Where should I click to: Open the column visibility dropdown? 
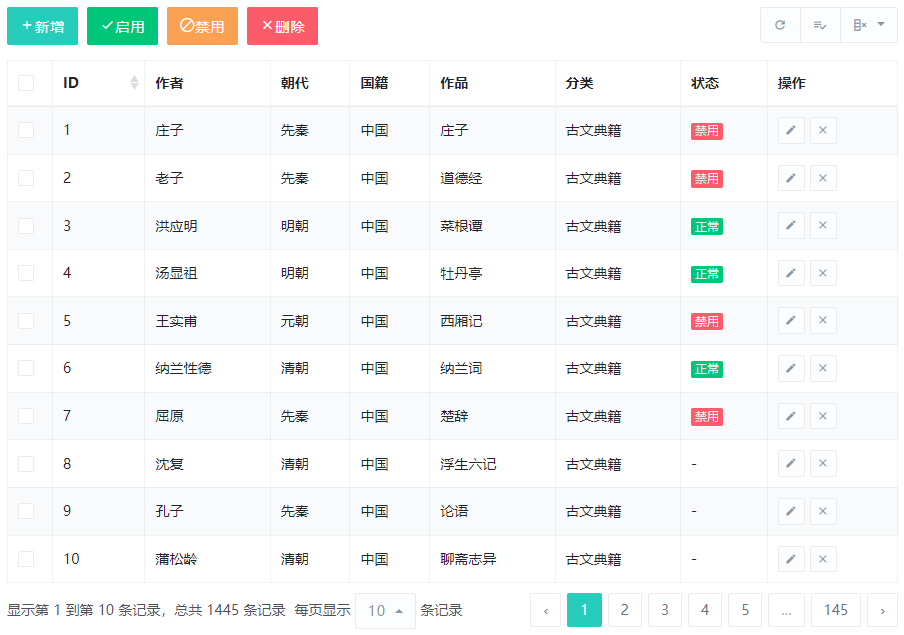tap(868, 25)
